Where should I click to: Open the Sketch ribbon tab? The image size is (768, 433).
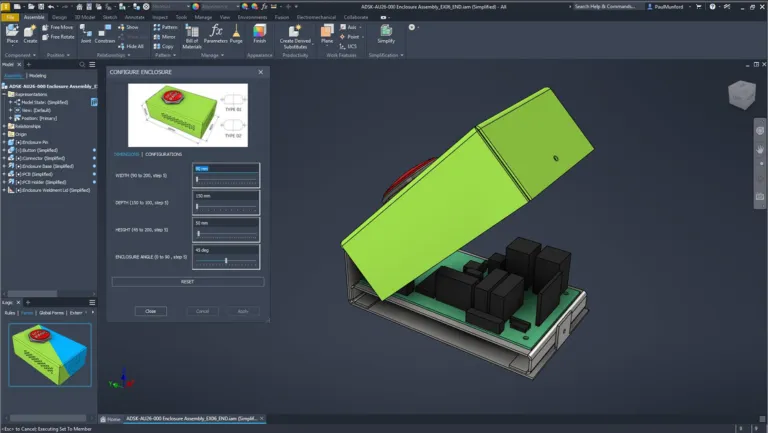click(110, 17)
